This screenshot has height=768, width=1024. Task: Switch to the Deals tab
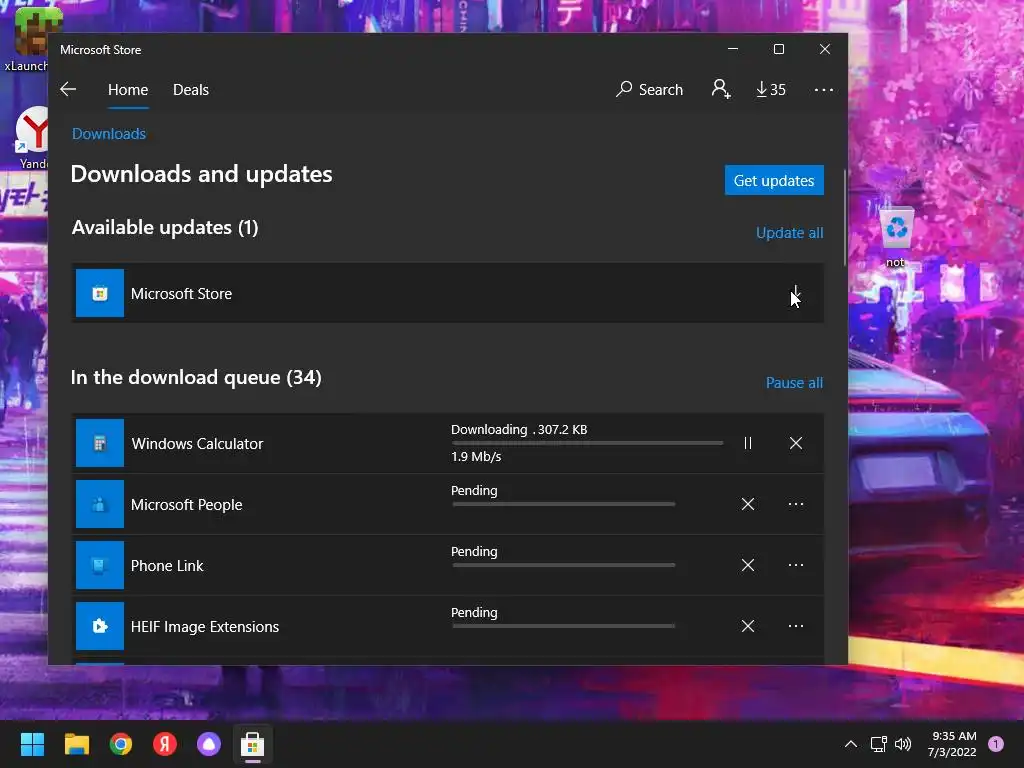coord(191,89)
